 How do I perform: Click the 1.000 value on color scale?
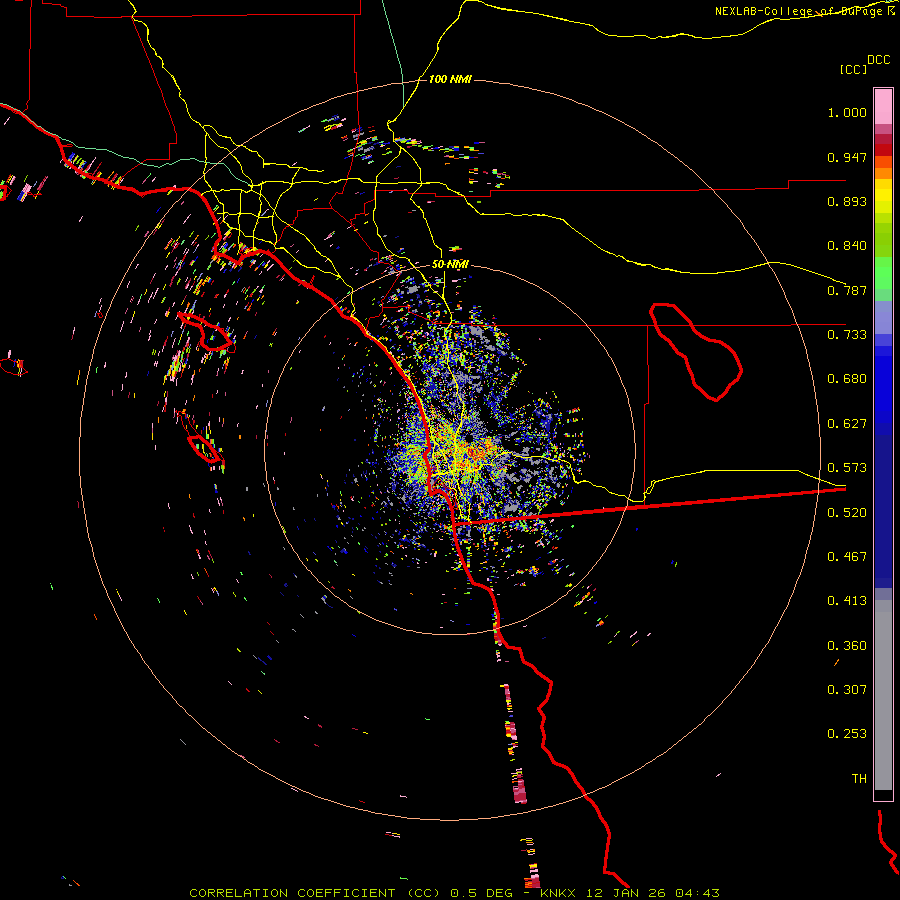coord(847,112)
